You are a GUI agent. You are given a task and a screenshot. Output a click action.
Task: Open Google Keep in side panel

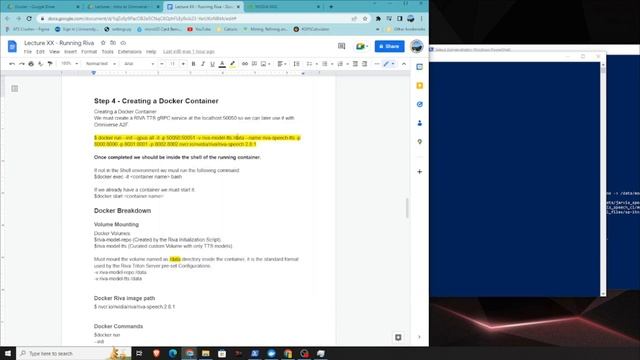coord(420,86)
